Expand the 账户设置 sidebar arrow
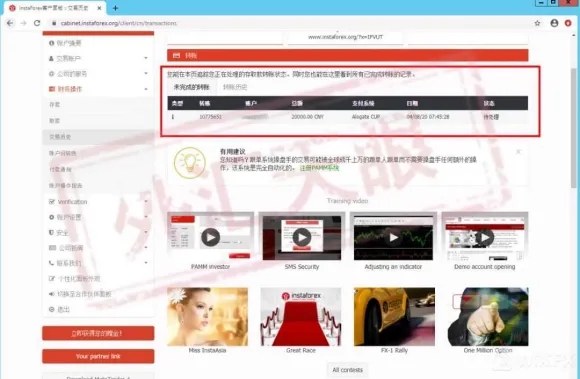Image resolution: width=580 pixels, height=379 pixels. [x=146, y=217]
